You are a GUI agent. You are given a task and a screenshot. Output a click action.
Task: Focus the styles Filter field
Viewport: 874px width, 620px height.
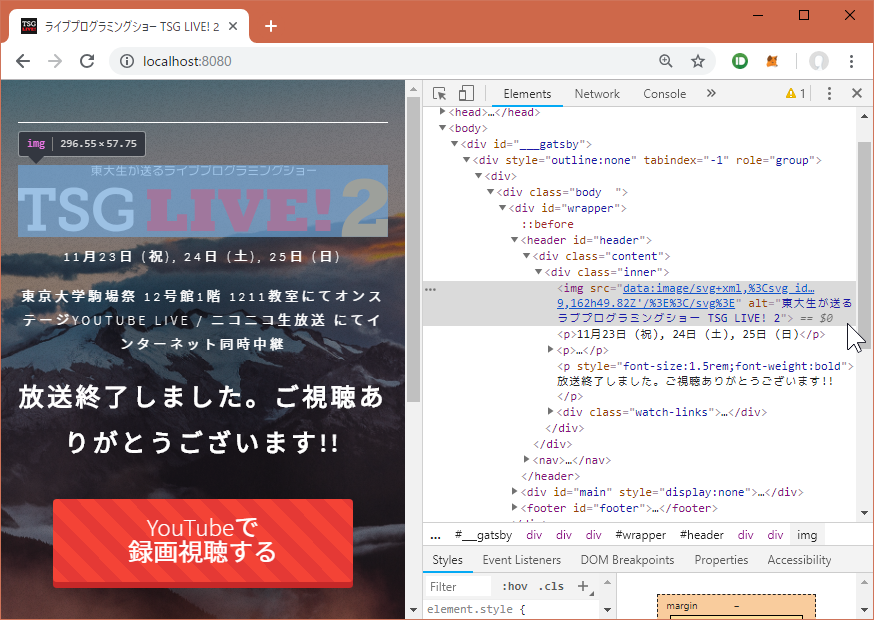click(458, 587)
